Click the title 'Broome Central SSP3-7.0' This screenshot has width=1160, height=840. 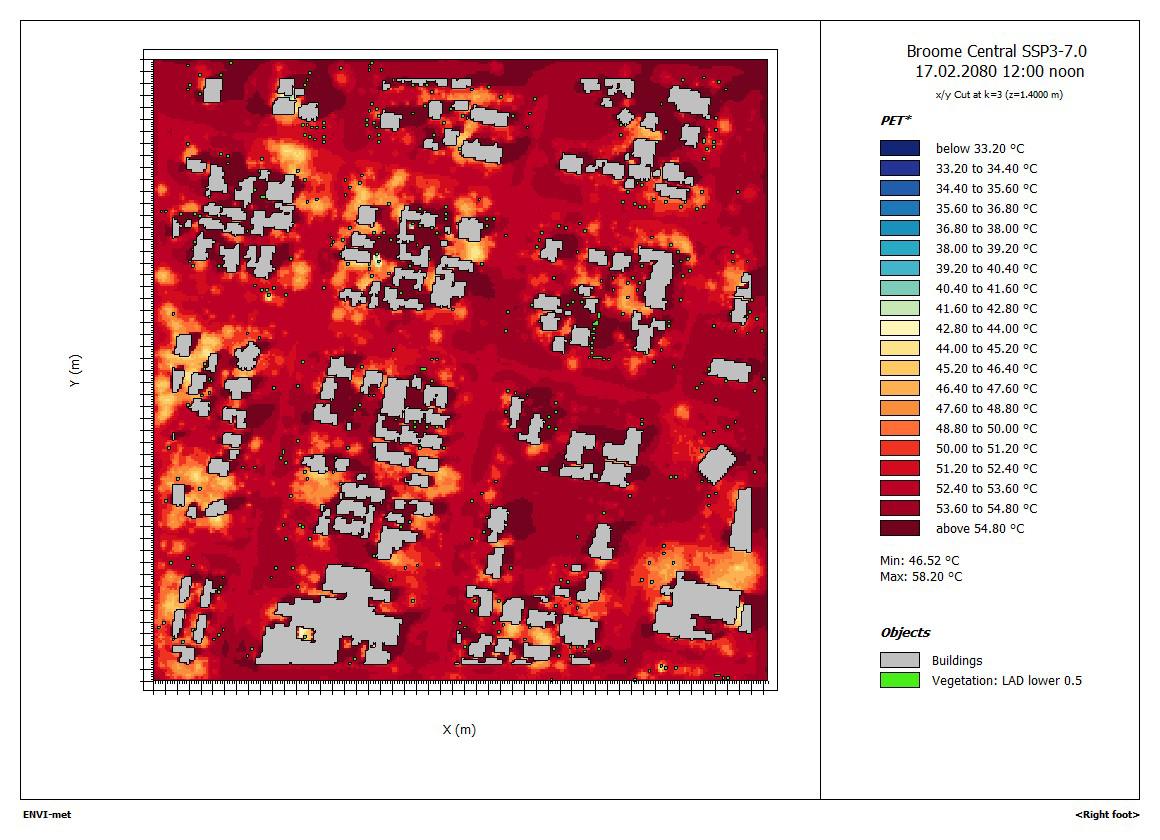(x=997, y=51)
